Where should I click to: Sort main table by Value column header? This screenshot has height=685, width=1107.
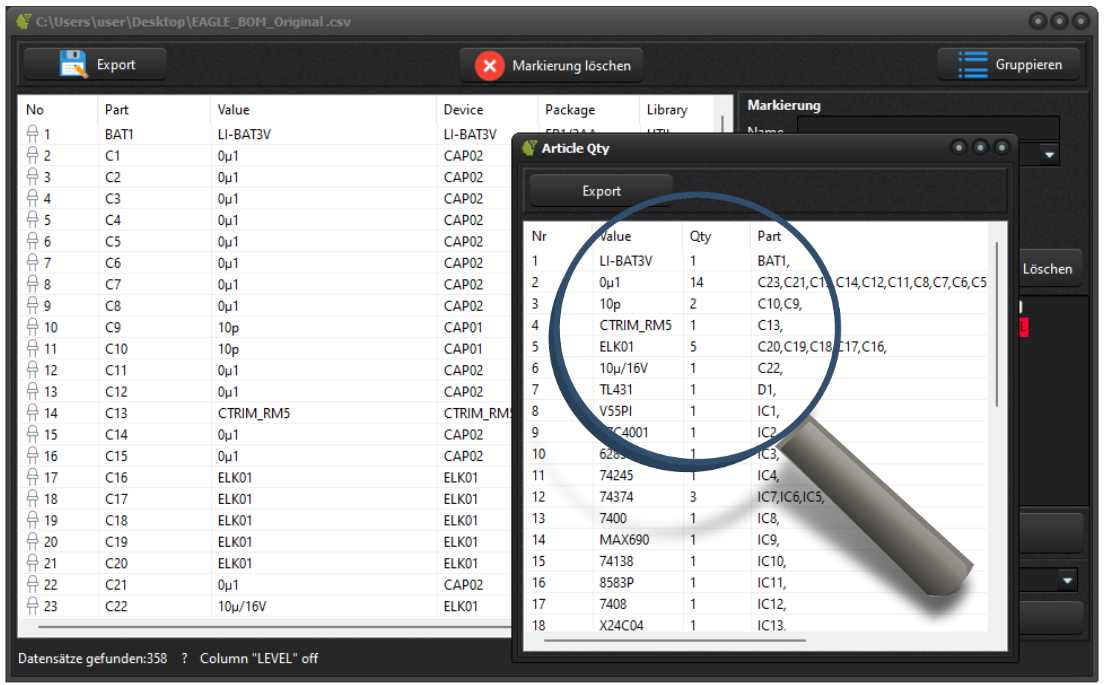pos(233,110)
